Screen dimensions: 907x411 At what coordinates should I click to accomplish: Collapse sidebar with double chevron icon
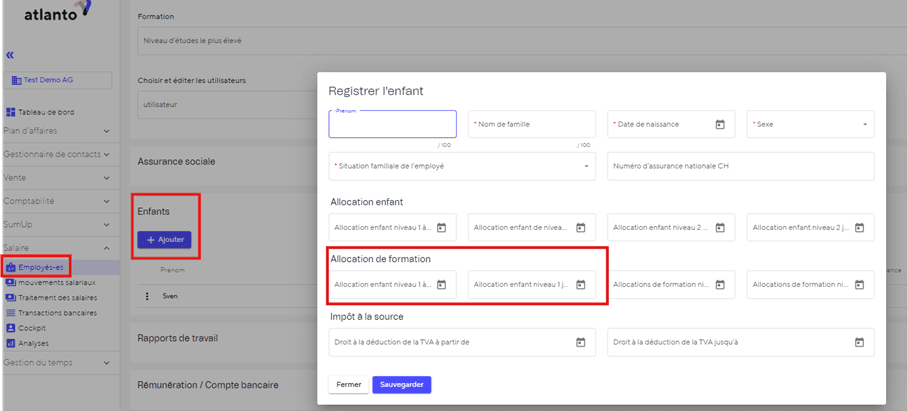10,55
